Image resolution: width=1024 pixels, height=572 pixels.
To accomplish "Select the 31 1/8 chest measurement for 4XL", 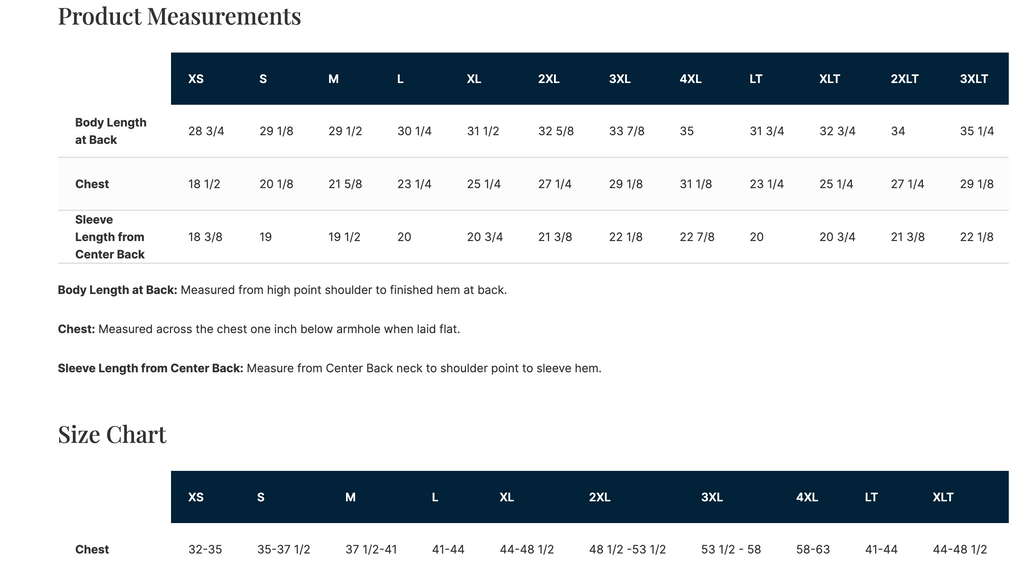I will [696, 184].
